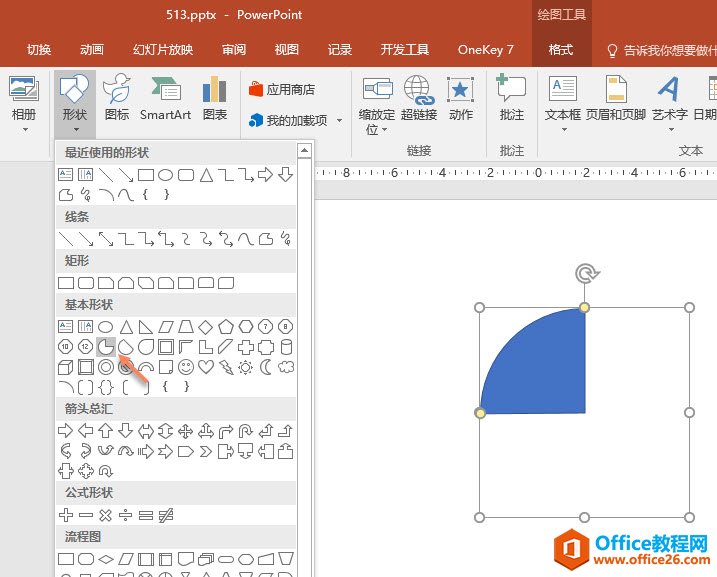Select the Right Triangle shape
Screen dimensions: 717x577
coord(145,327)
